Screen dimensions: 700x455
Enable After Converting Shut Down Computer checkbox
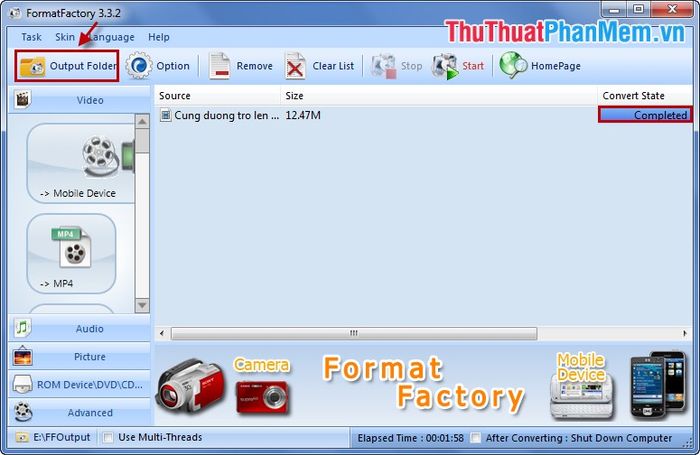pyautogui.click(x=476, y=438)
